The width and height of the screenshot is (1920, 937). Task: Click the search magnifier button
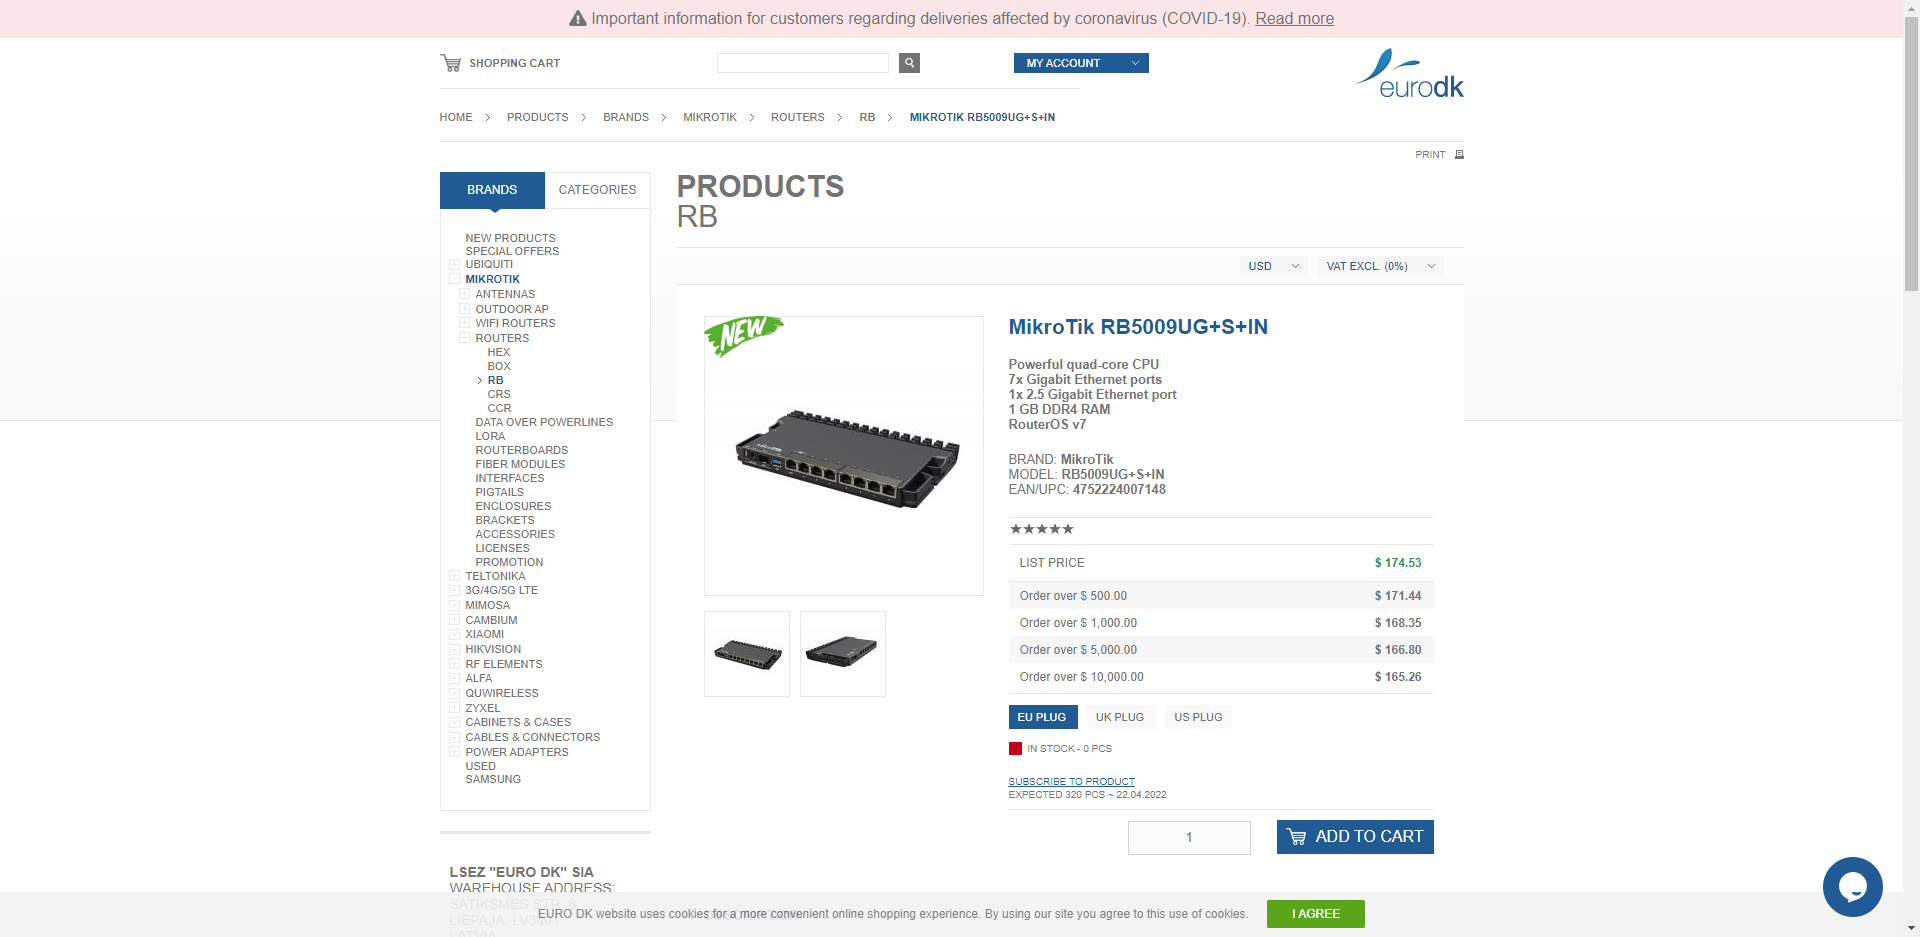tap(909, 63)
